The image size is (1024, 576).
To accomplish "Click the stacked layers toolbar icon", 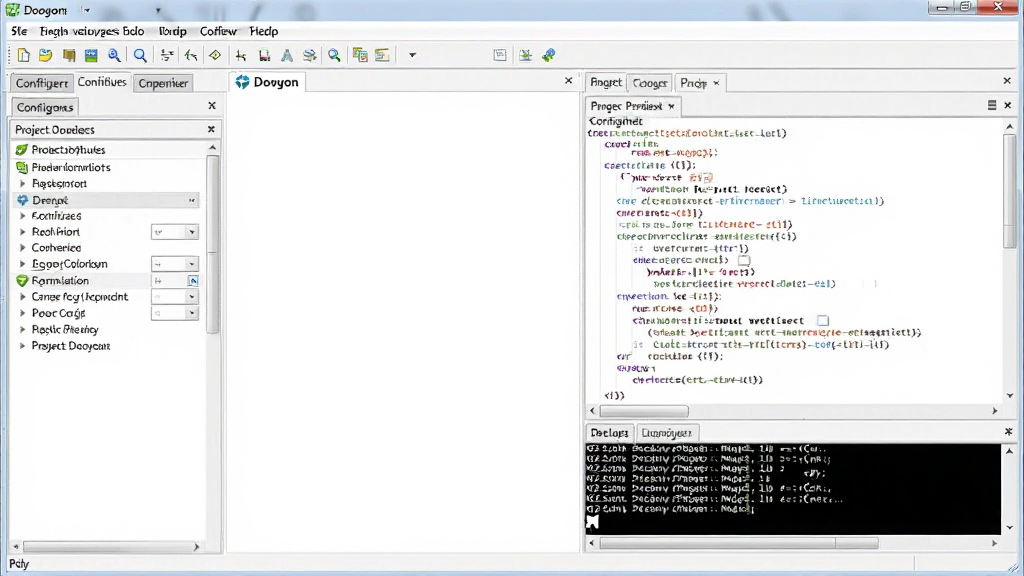I will pyautogui.click(x=310, y=56).
